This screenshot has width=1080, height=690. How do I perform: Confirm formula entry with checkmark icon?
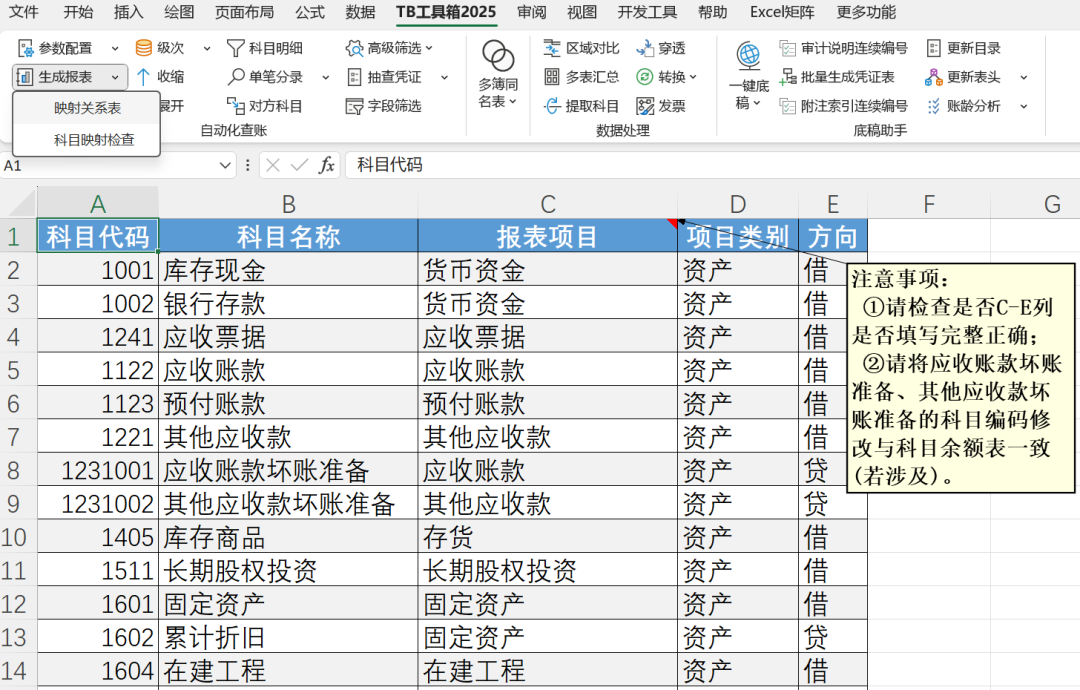tap(299, 165)
